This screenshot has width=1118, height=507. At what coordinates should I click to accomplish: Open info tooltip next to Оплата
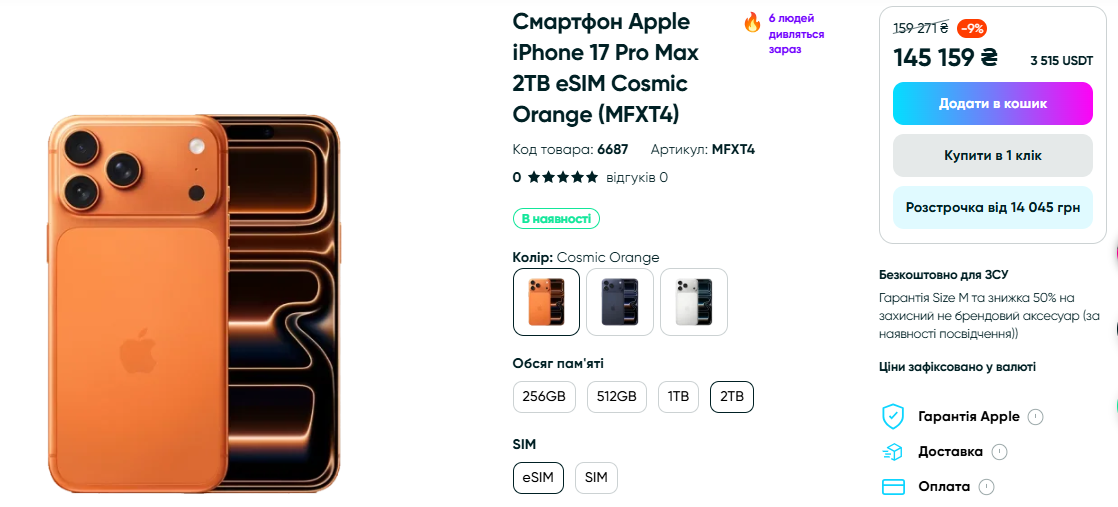coord(986,487)
